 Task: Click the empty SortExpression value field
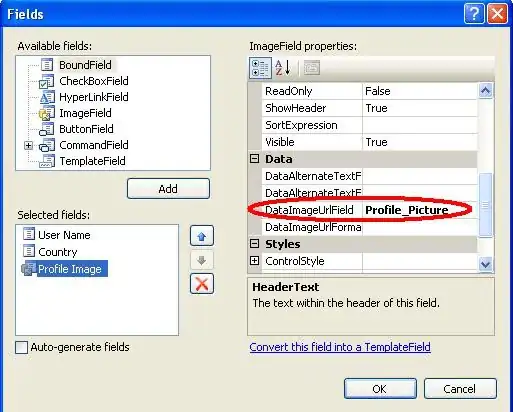(x=420, y=125)
